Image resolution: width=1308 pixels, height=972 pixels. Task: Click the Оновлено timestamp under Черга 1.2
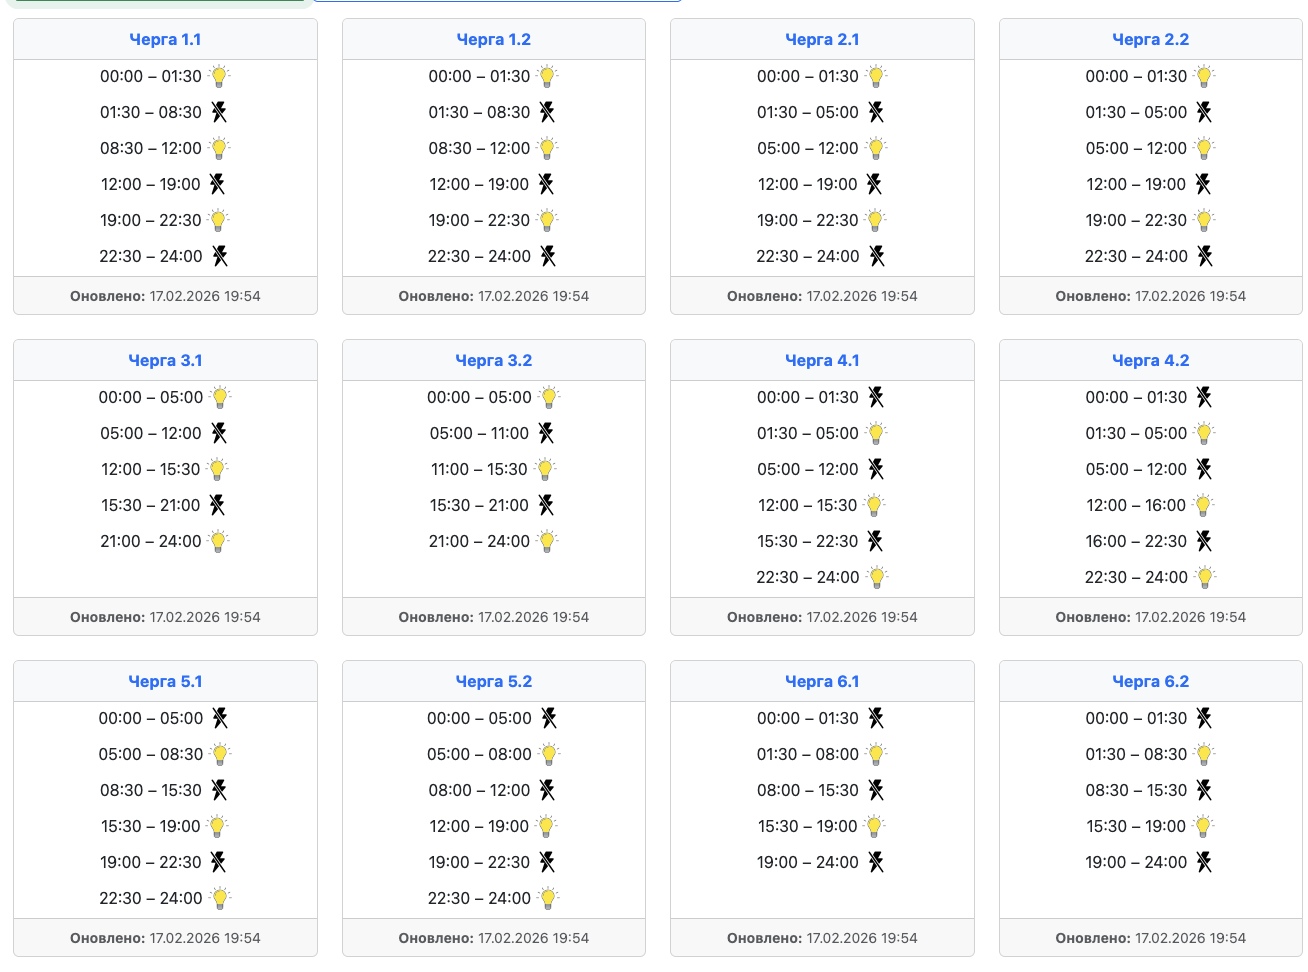pyautogui.click(x=493, y=296)
